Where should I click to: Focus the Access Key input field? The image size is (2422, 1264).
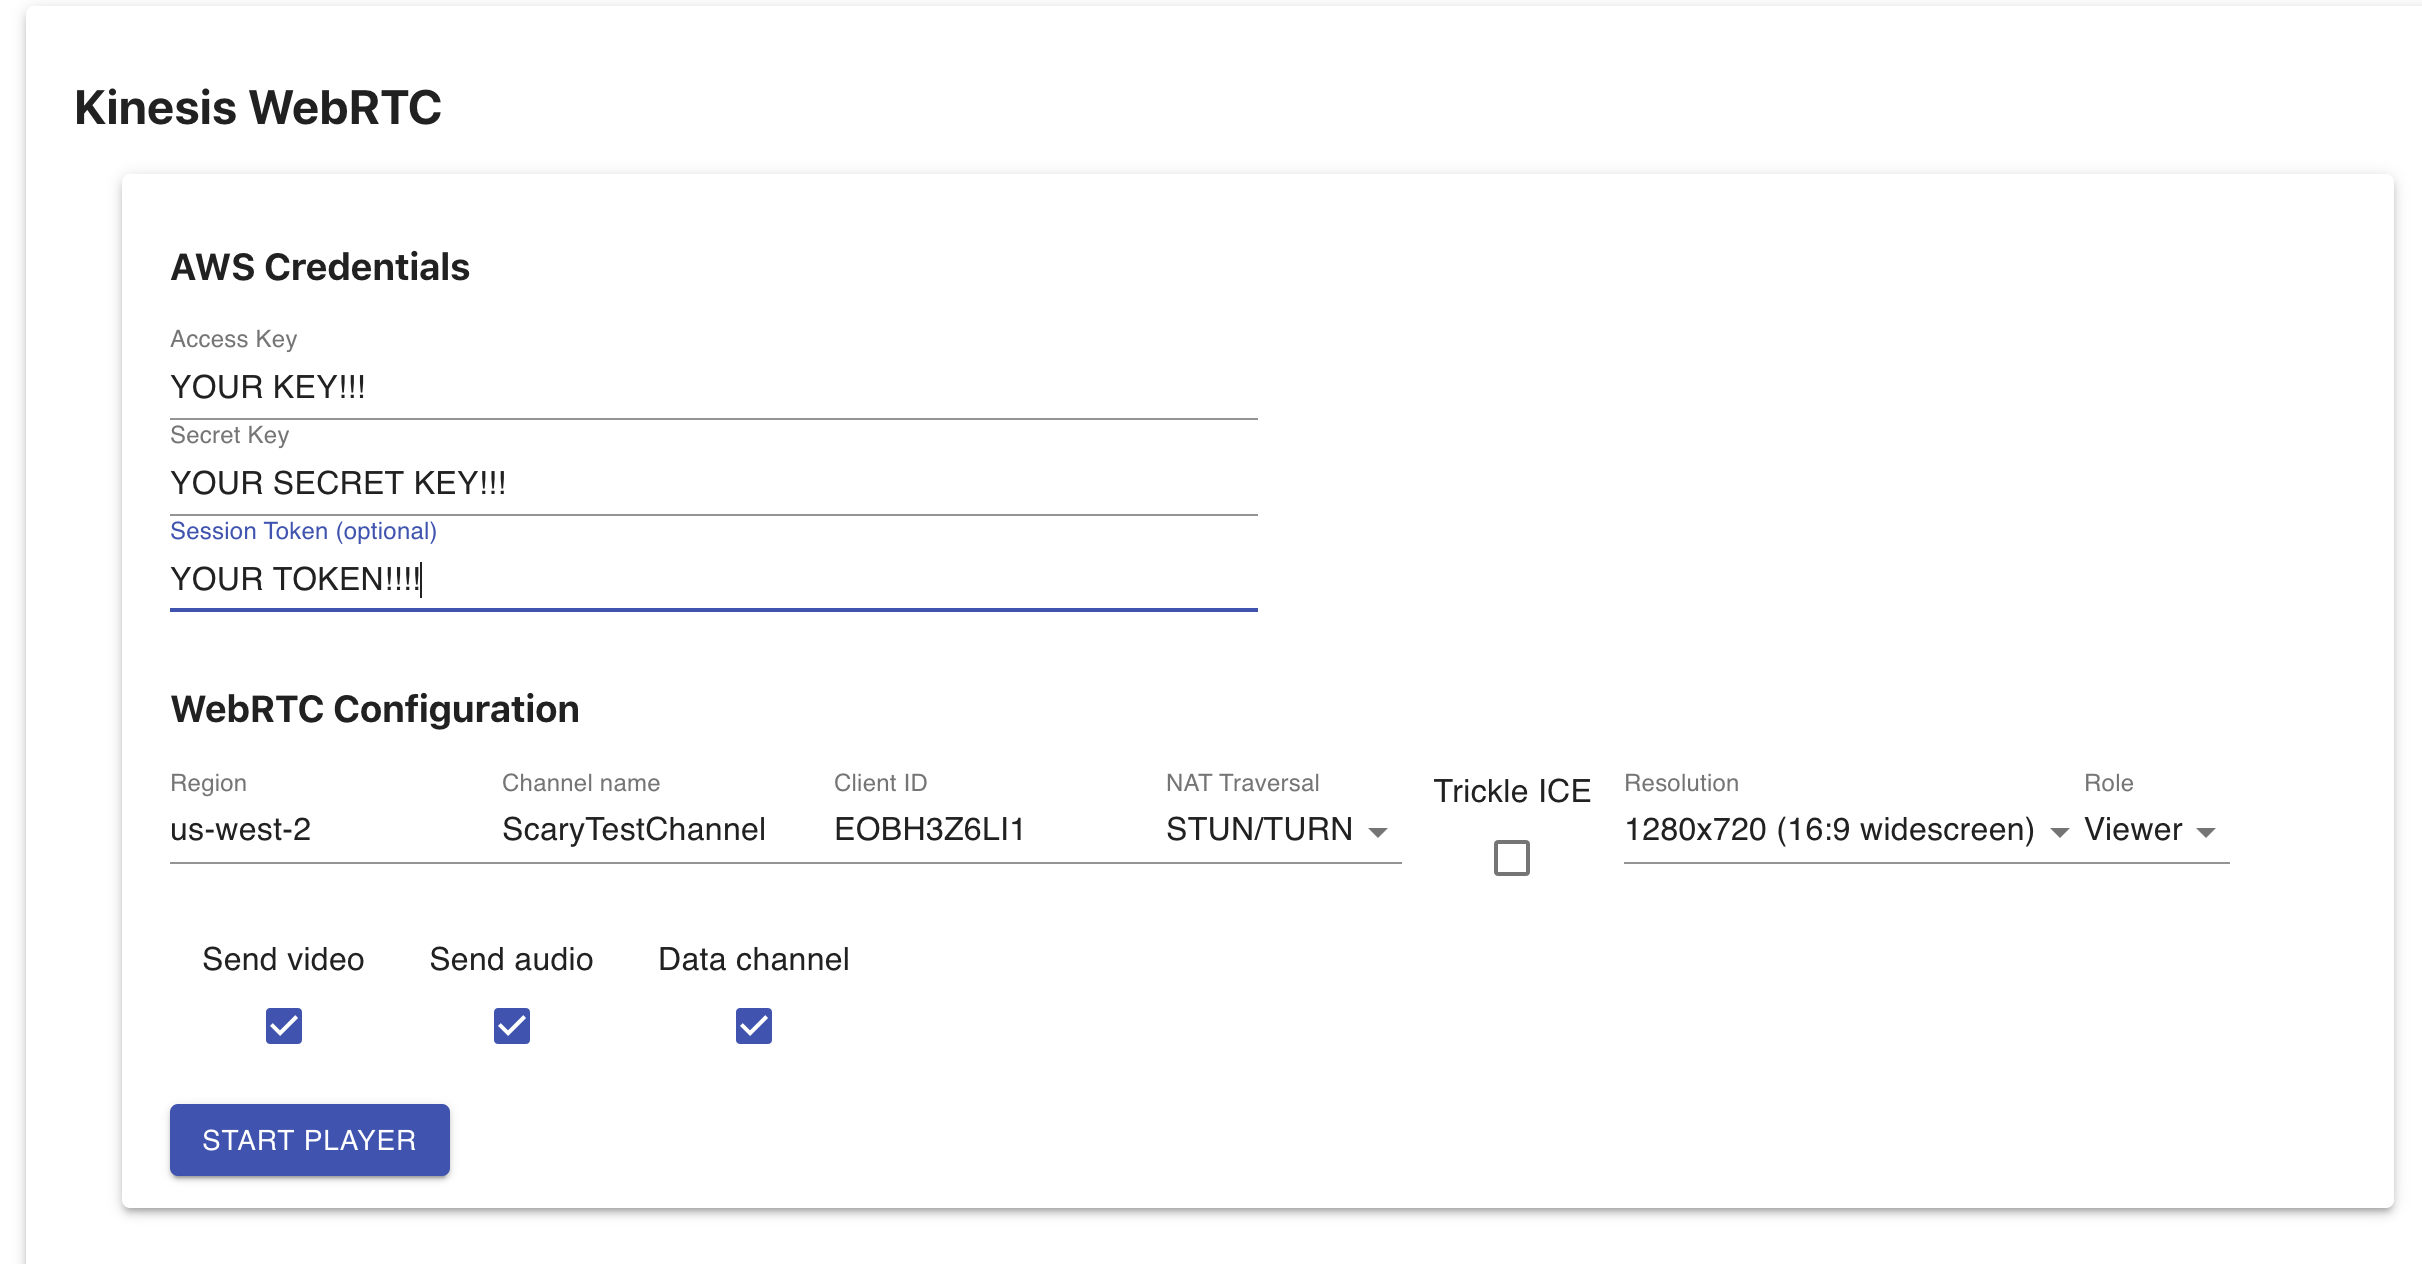713,387
